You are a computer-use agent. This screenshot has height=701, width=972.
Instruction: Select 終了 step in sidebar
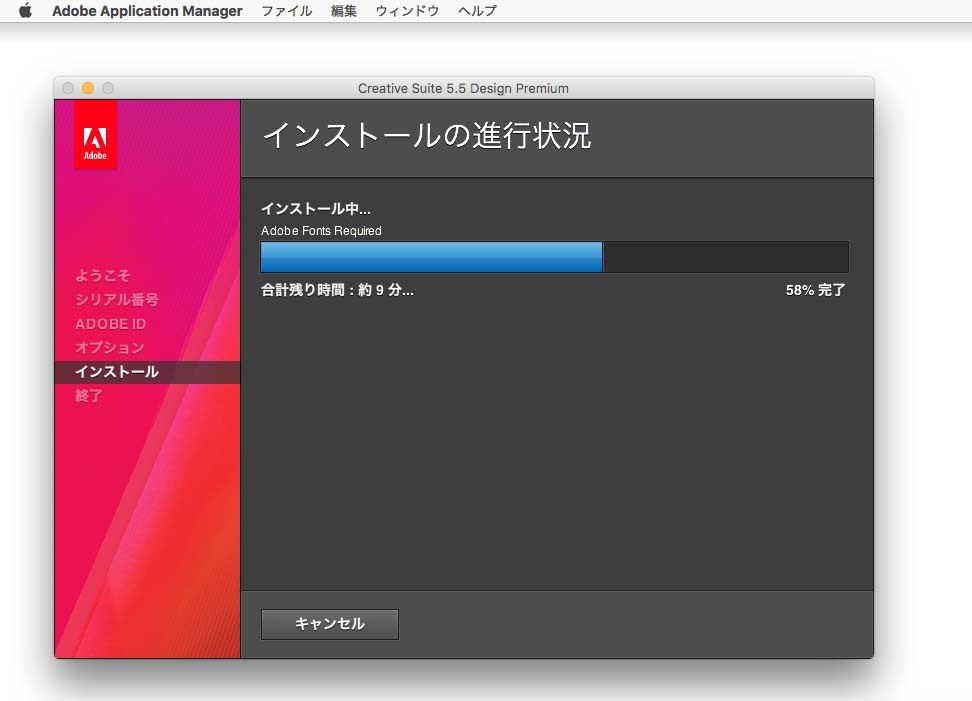89,395
